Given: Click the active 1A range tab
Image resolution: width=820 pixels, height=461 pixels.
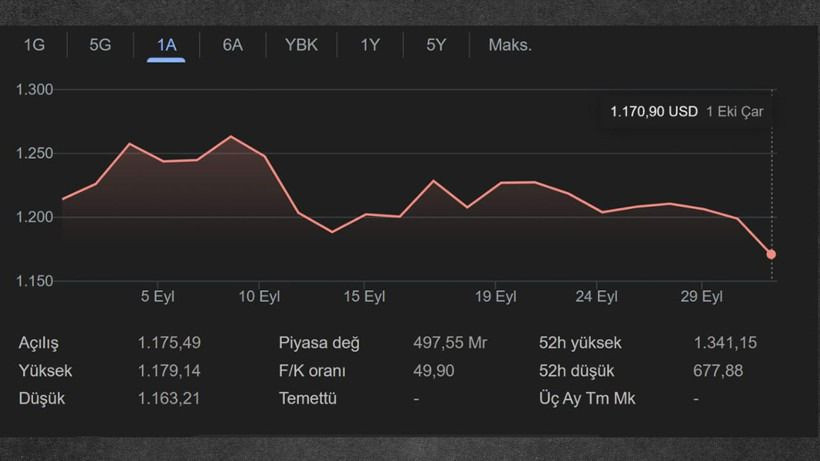Looking at the screenshot, I should [166, 45].
